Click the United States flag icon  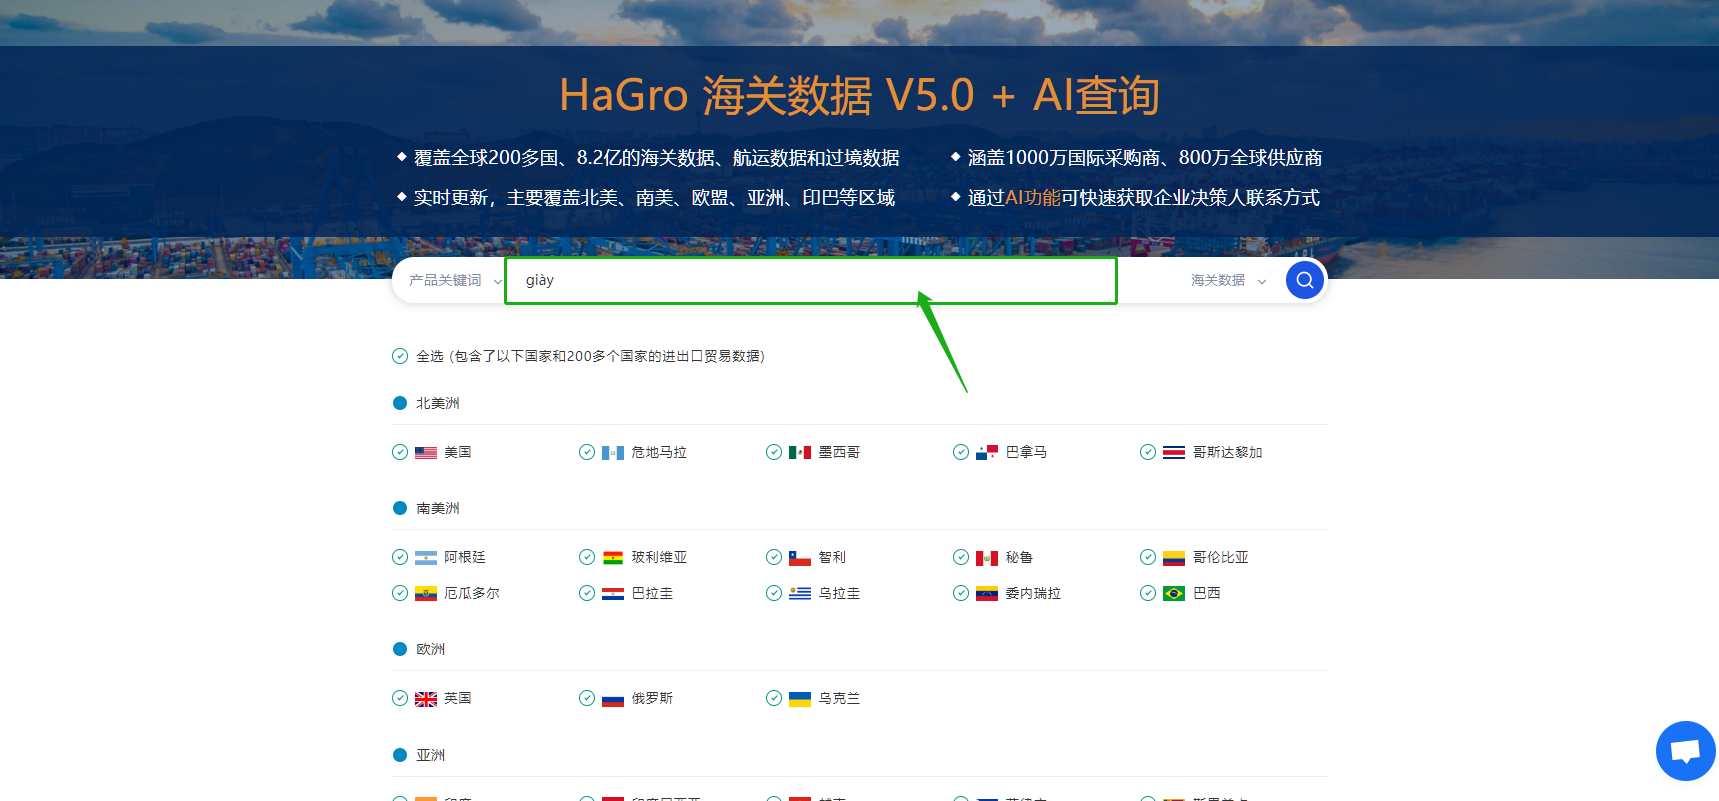(x=426, y=453)
